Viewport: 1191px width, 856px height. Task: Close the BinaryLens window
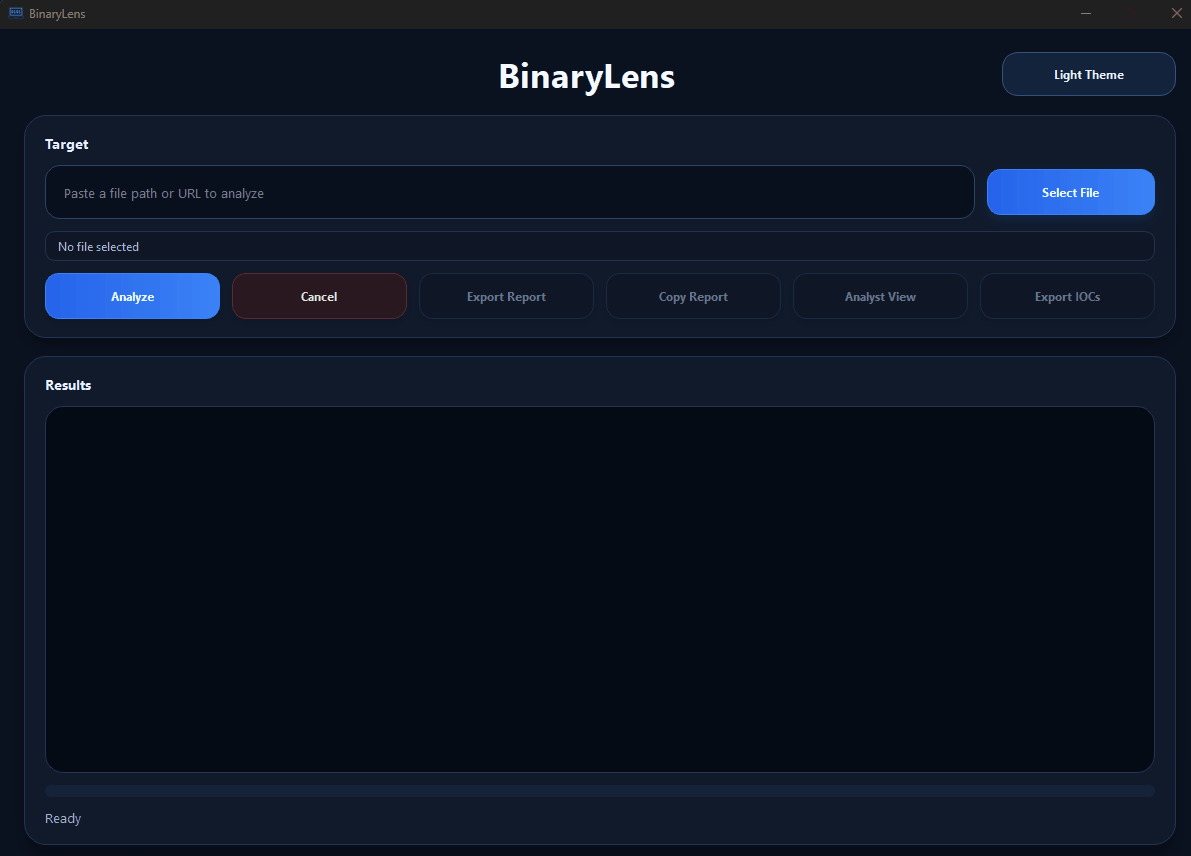[x=1176, y=13]
